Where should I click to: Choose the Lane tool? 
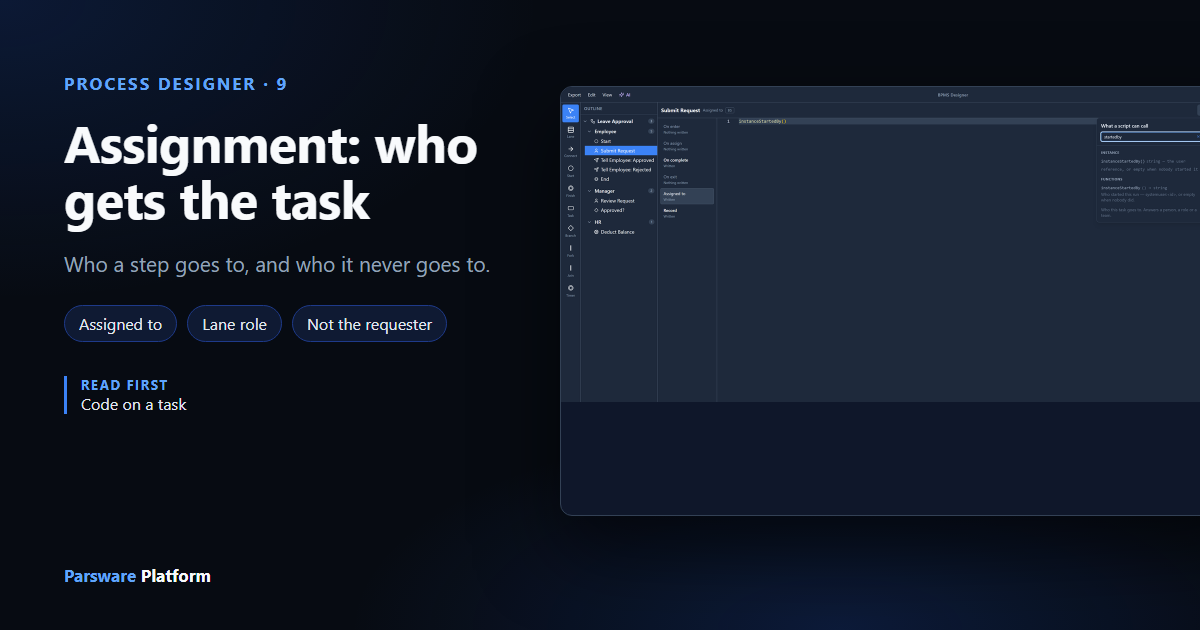coord(570,132)
